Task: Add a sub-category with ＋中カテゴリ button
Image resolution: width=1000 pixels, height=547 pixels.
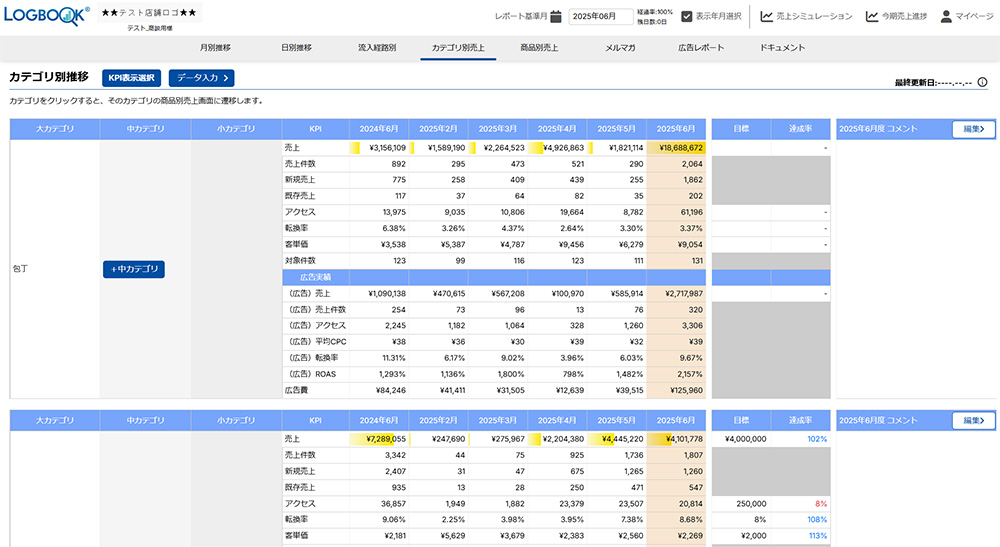Action: (x=133, y=269)
